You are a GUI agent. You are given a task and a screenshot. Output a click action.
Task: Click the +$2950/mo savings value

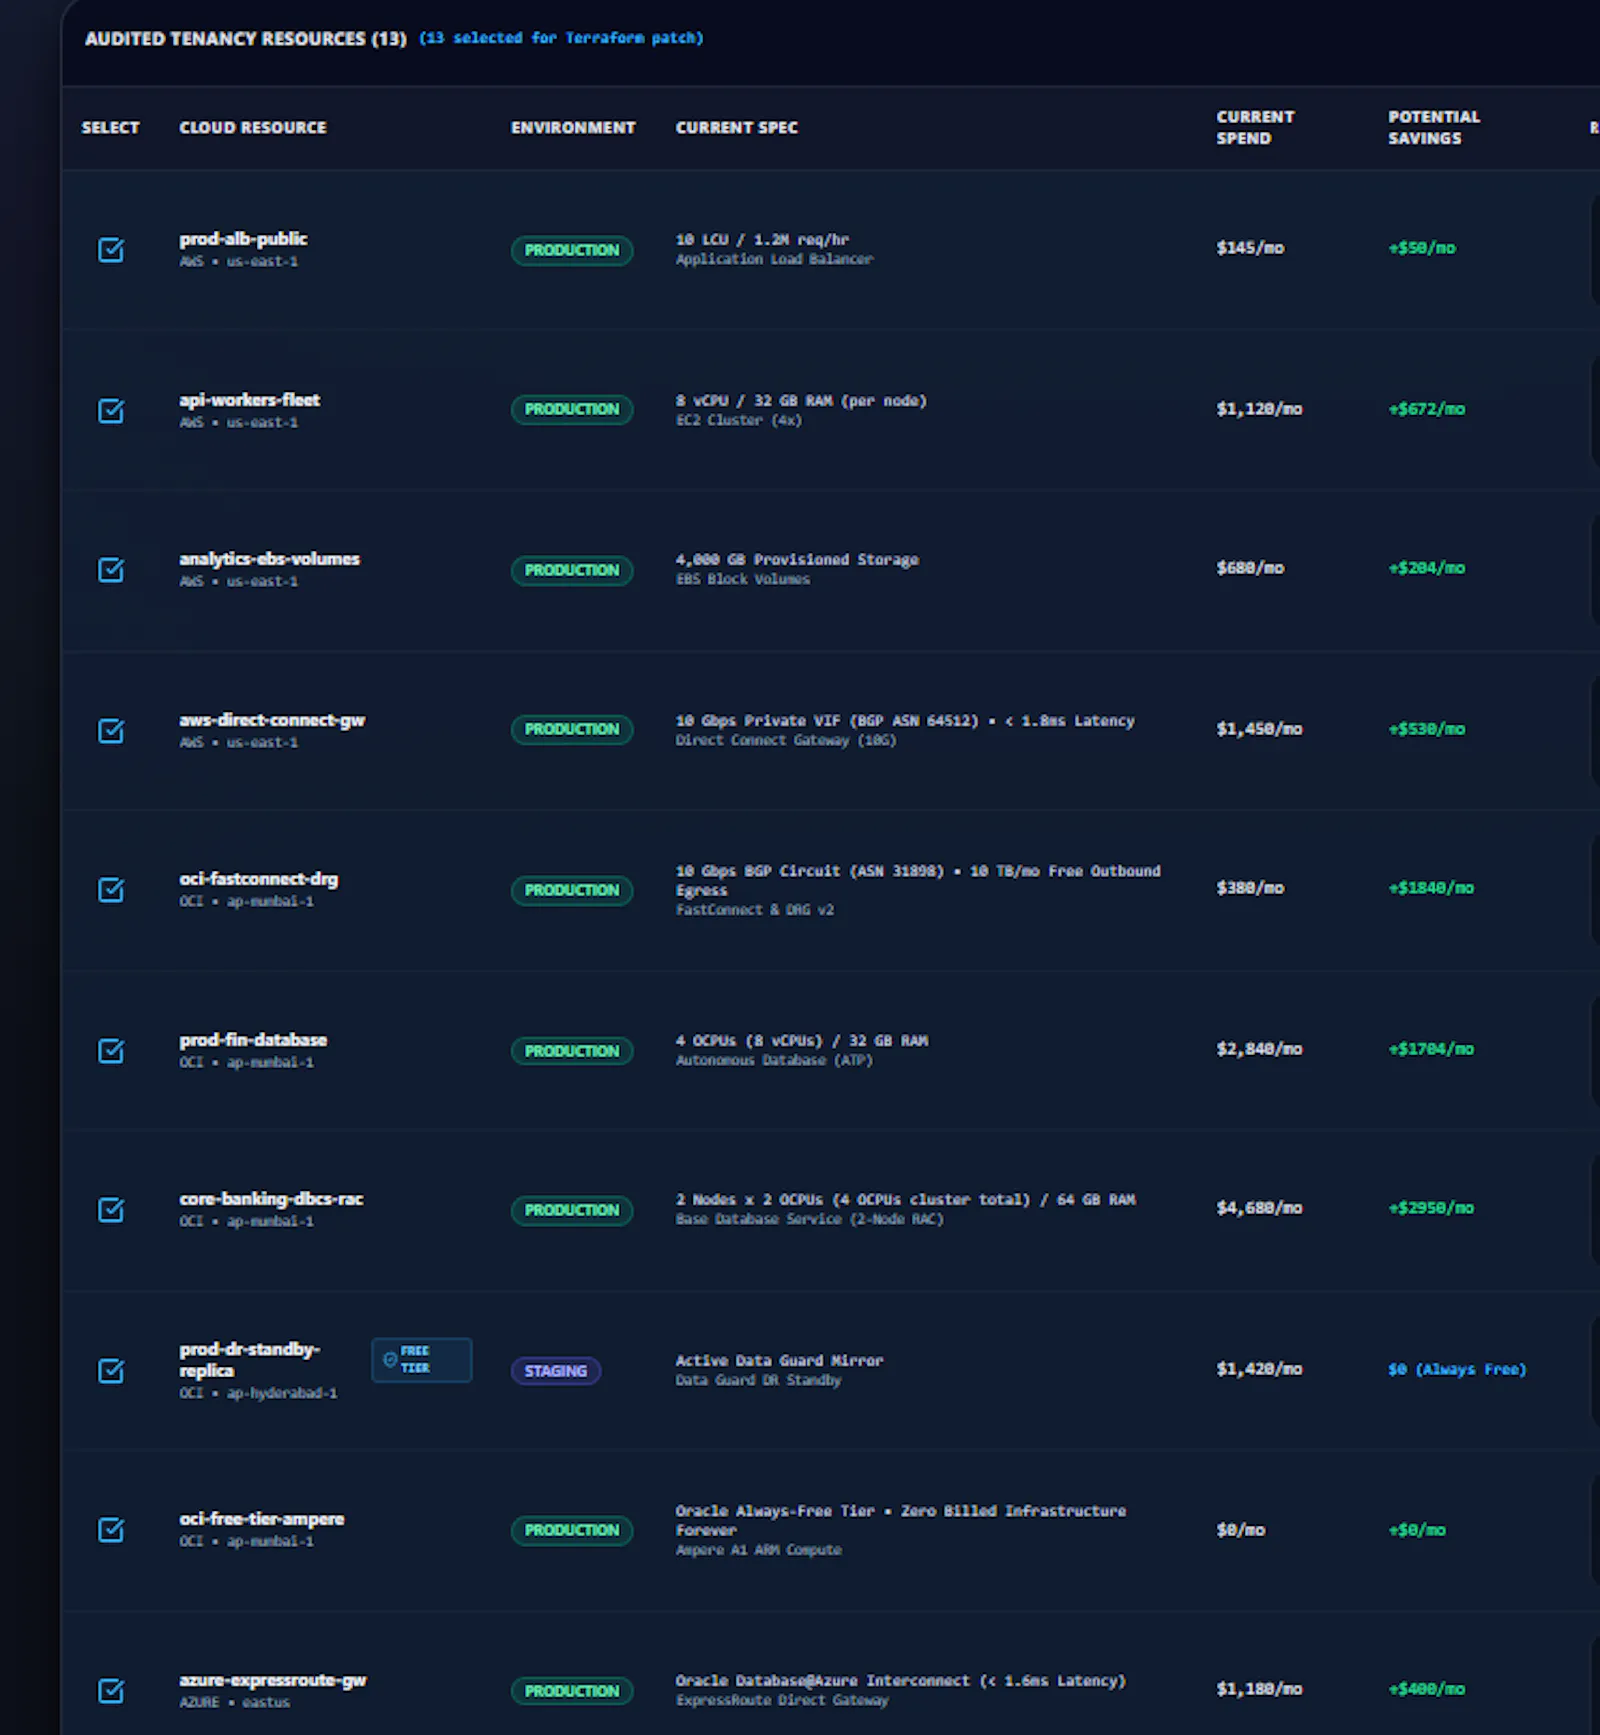1430,1208
